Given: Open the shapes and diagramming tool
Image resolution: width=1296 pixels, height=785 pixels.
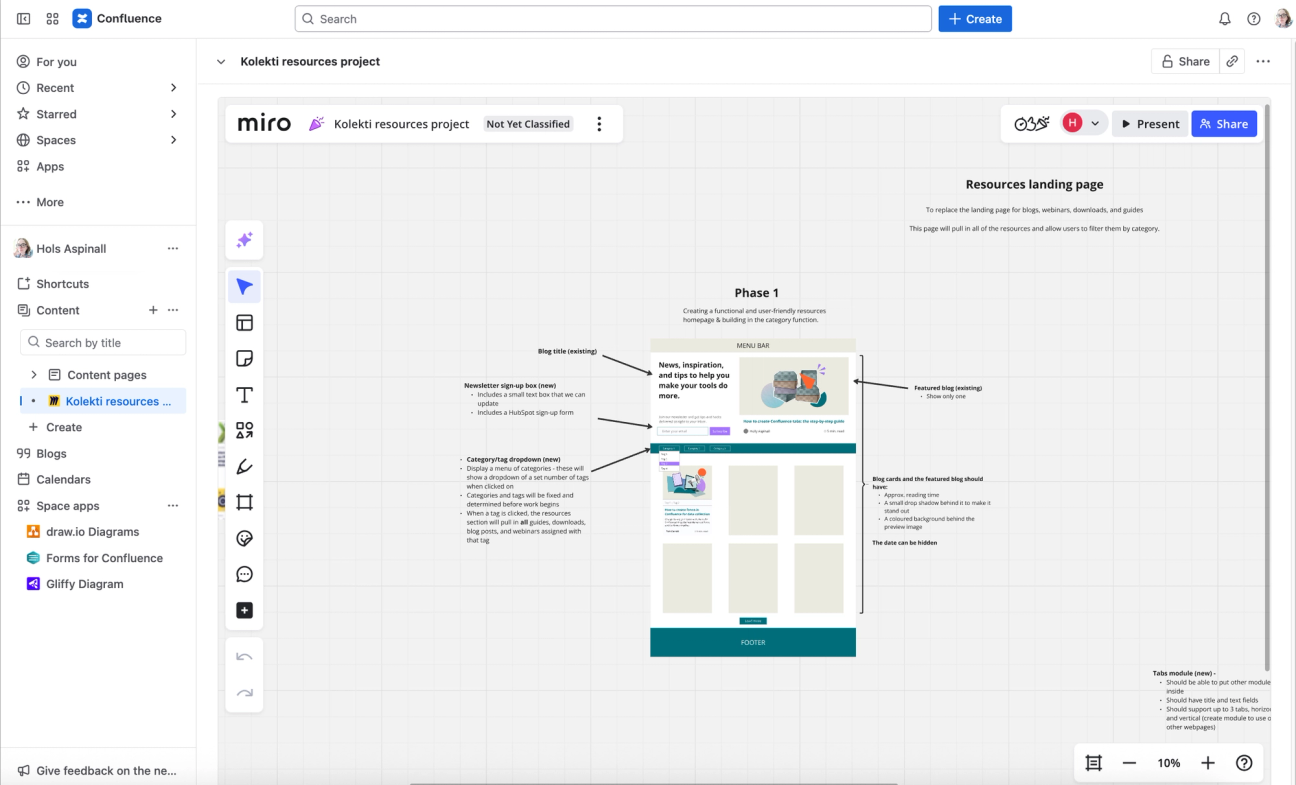Looking at the screenshot, I should 244,430.
